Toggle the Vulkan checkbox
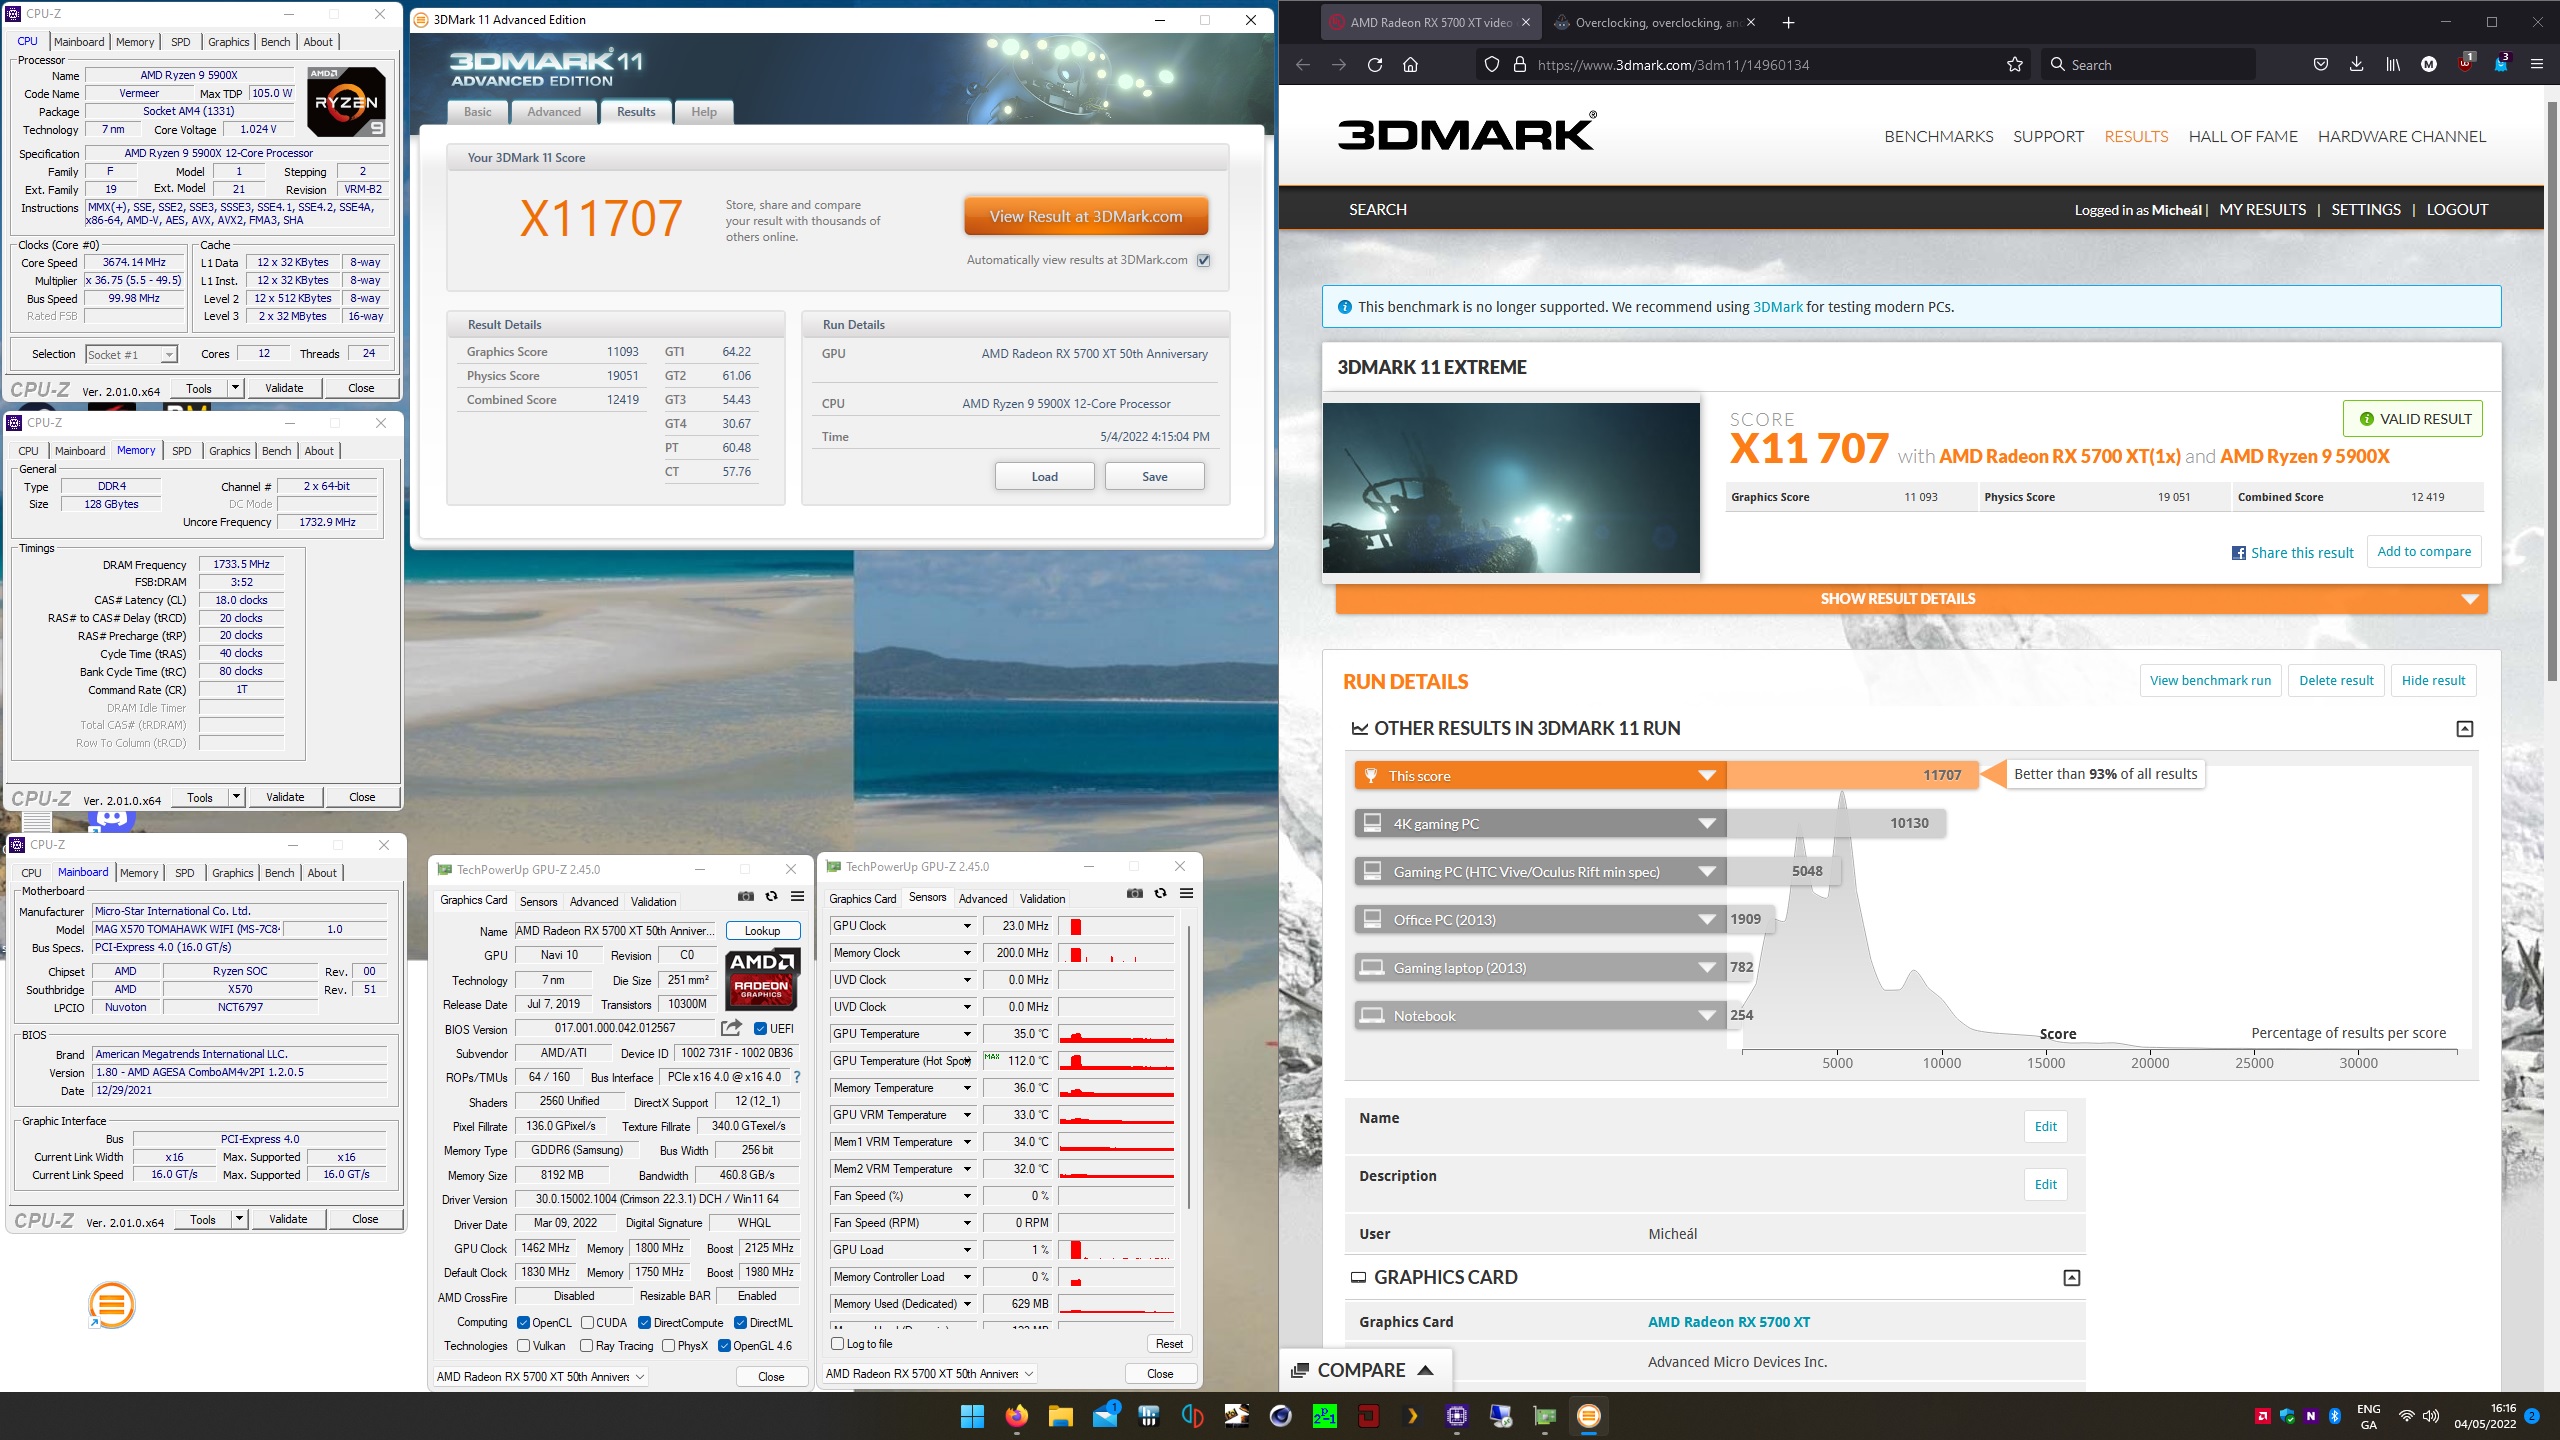The width and height of the screenshot is (2560, 1440). click(523, 1346)
